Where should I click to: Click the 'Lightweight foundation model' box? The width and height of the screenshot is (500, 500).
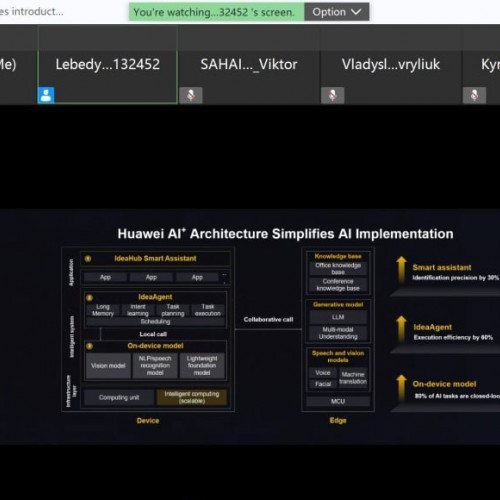click(202, 366)
